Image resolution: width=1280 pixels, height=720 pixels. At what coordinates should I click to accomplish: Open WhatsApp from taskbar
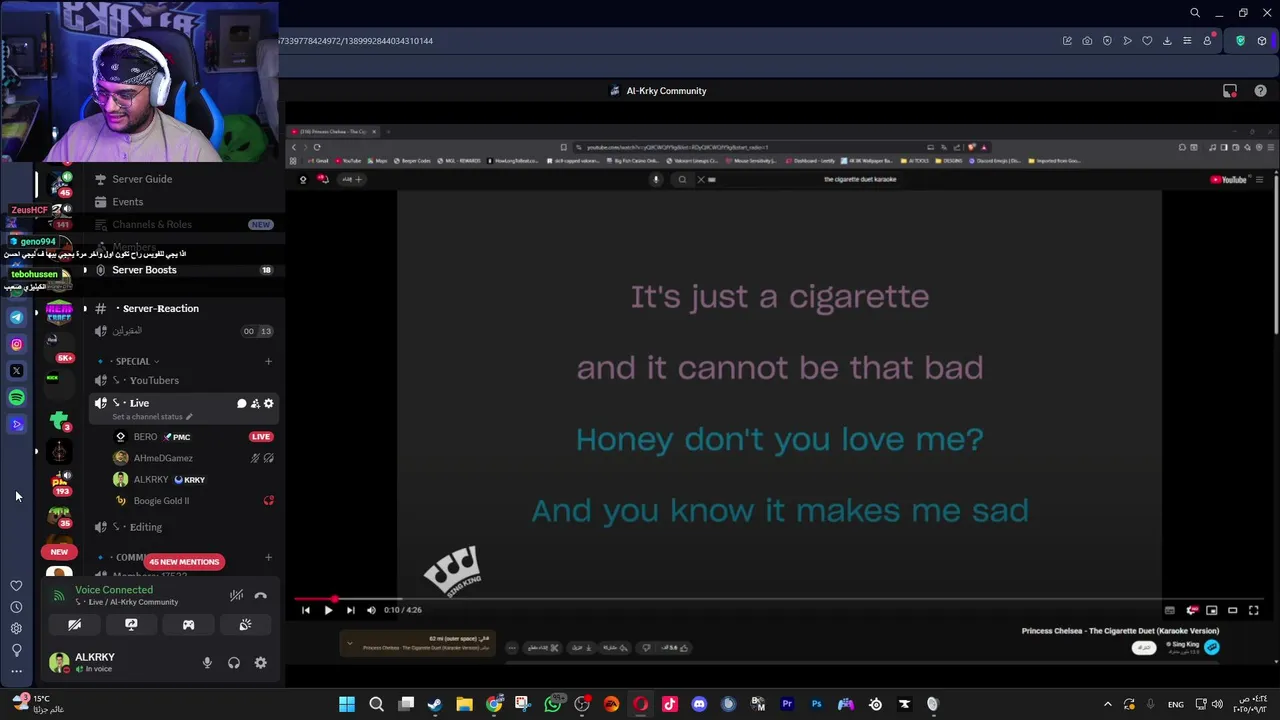tap(553, 704)
